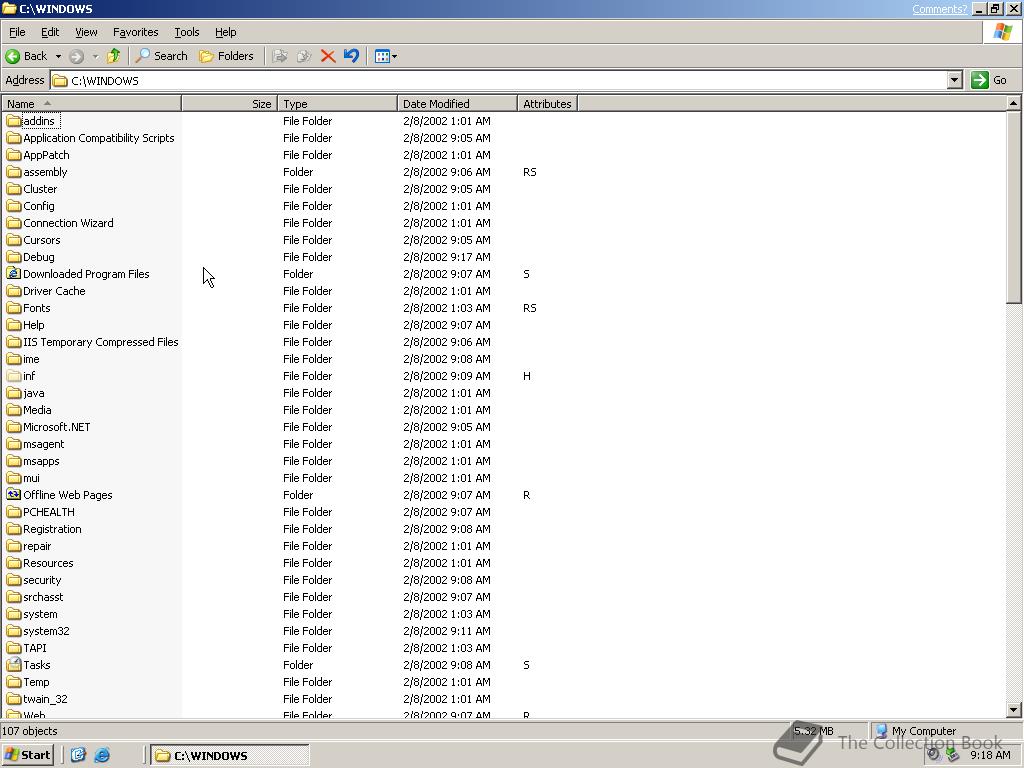Image resolution: width=1024 pixels, height=768 pixels.
Task: Click the red Delete icon
Action: coord(328,56)
